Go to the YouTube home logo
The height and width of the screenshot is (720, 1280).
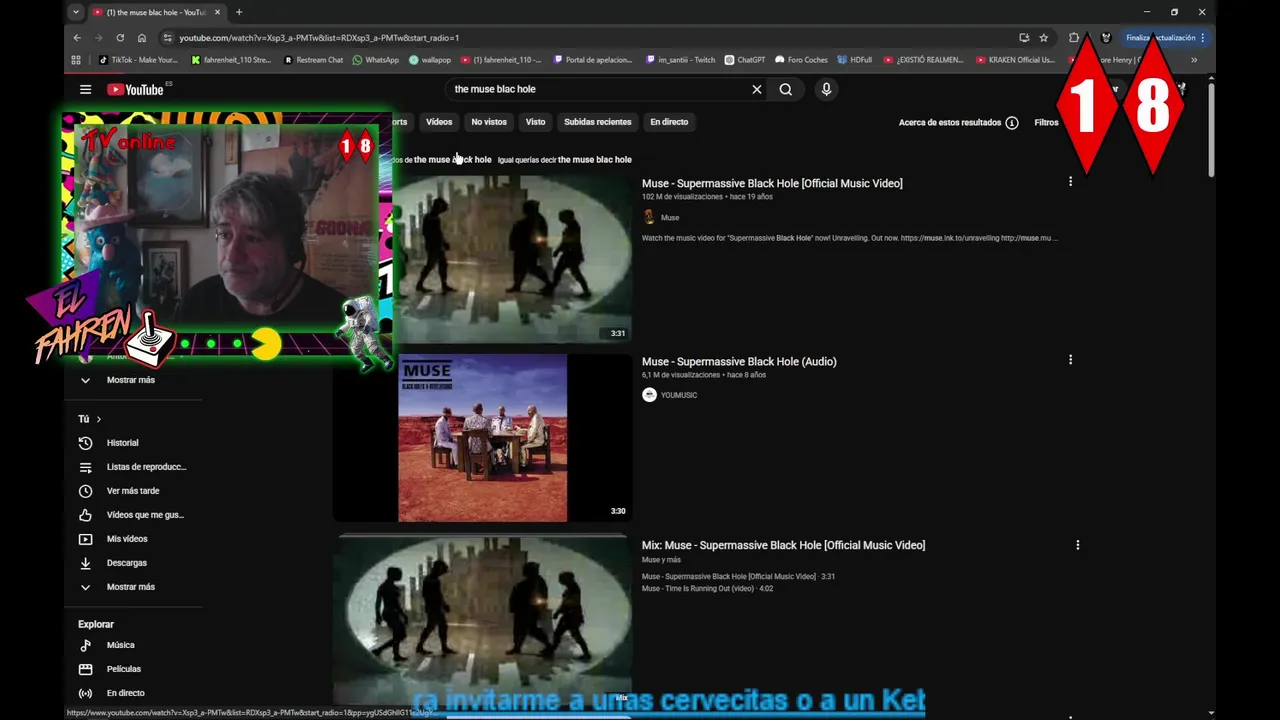(135, 89)
